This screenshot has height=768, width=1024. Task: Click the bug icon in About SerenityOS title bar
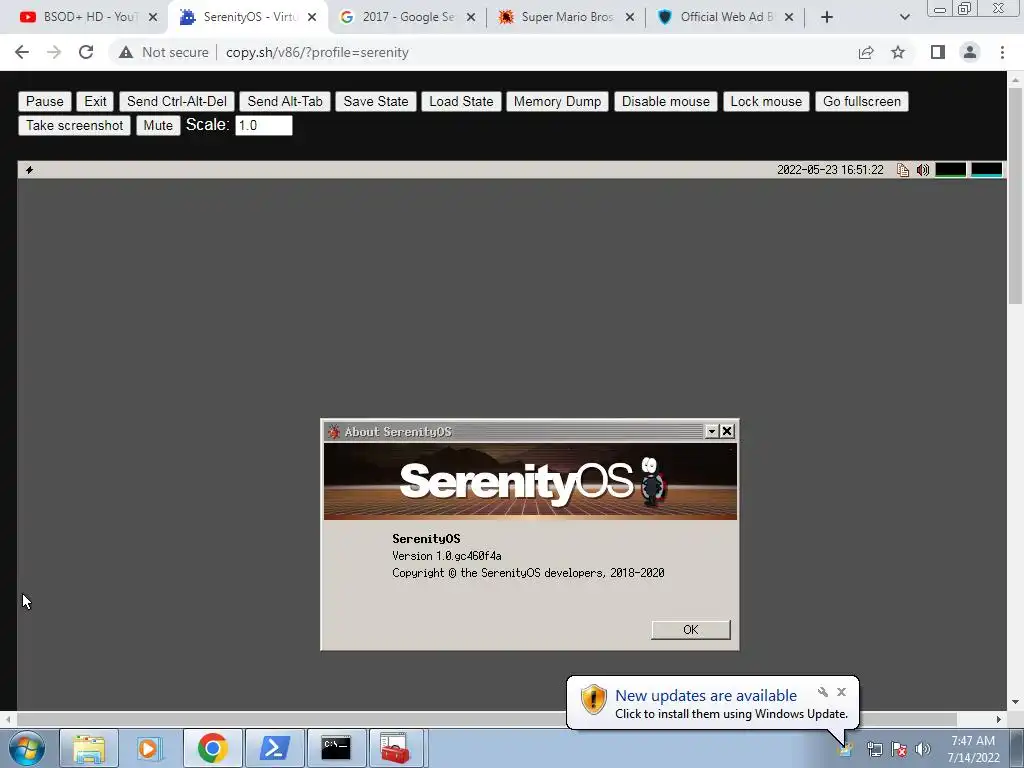334,432
